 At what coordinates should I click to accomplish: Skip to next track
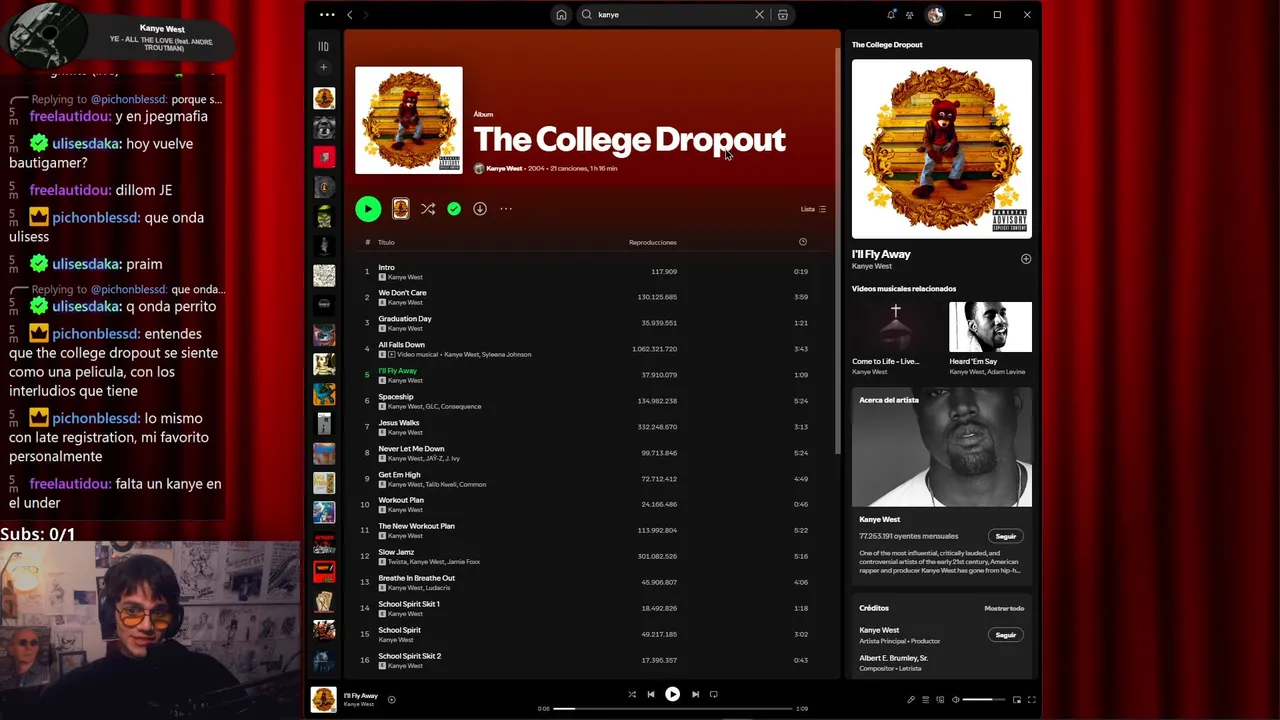tap(695, 694)
